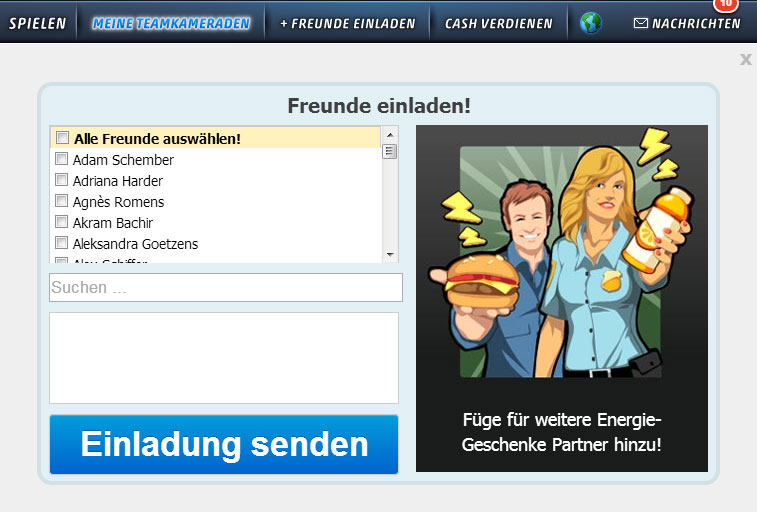This screenshot has width=757, height=512.
Task: Focus the Suchen search field
Action: coord(226,288)
